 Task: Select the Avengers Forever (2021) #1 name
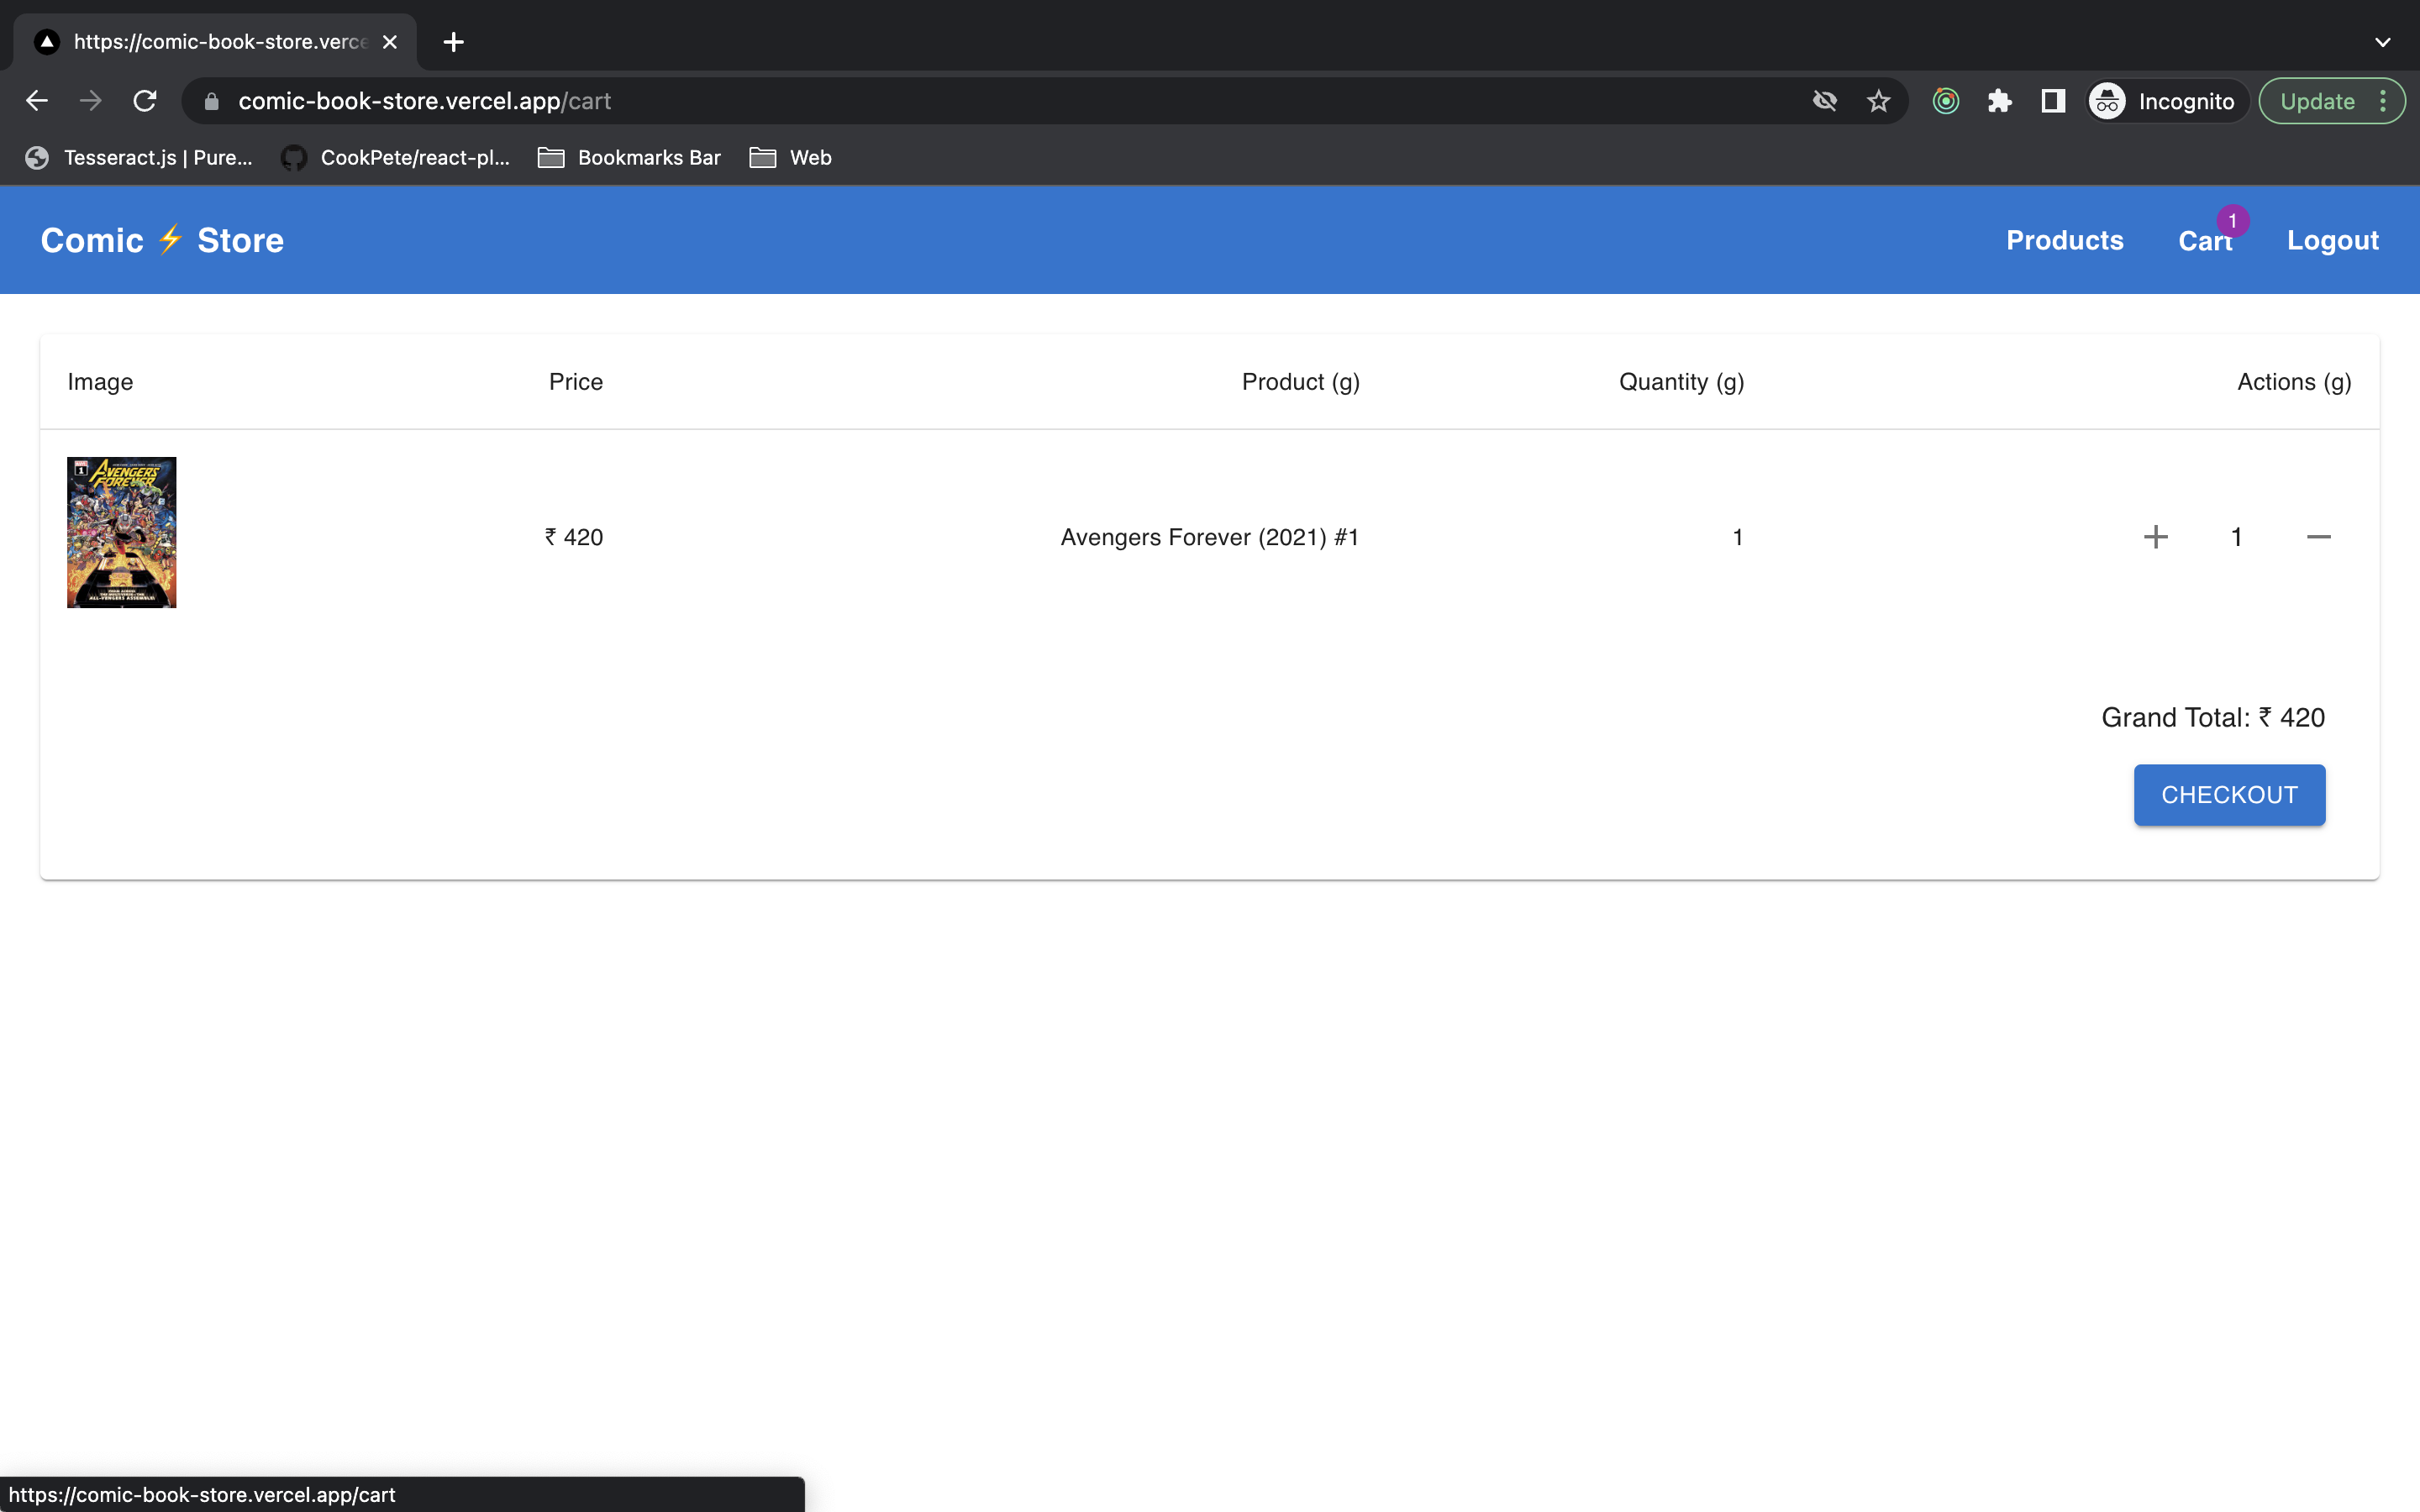coord(1210,537)
